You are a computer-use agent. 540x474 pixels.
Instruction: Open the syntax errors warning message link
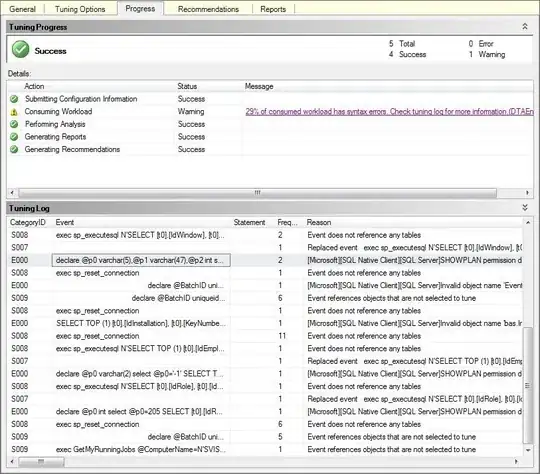(389, 112)
